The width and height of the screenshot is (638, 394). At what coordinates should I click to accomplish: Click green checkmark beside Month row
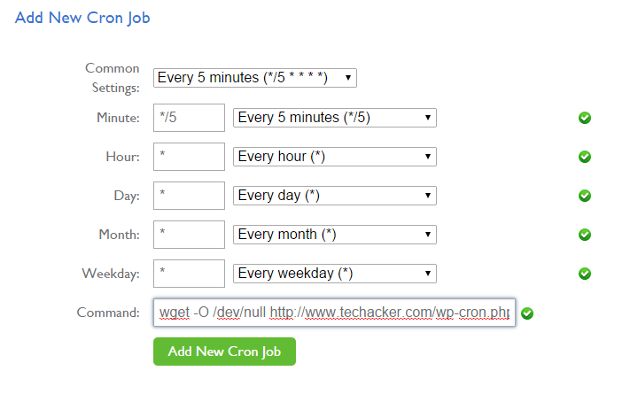click(x=585, y=234)
